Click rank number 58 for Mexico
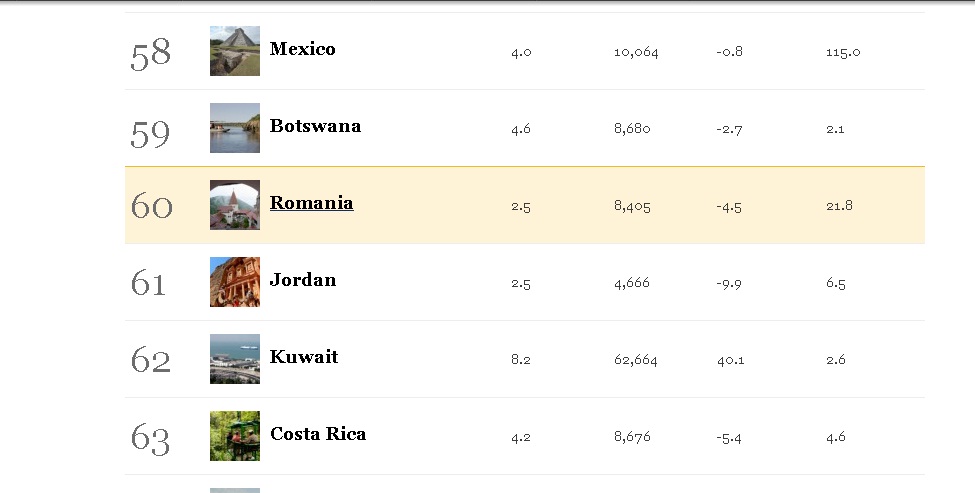 tap(150, 54)
